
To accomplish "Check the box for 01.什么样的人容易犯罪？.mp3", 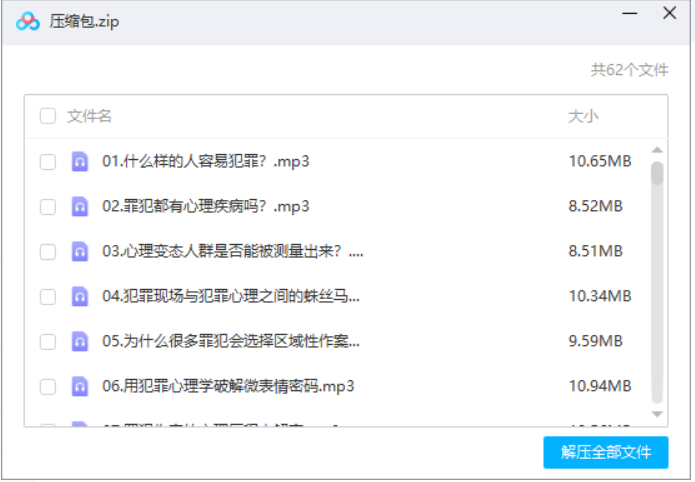I will tap(48, 161).
